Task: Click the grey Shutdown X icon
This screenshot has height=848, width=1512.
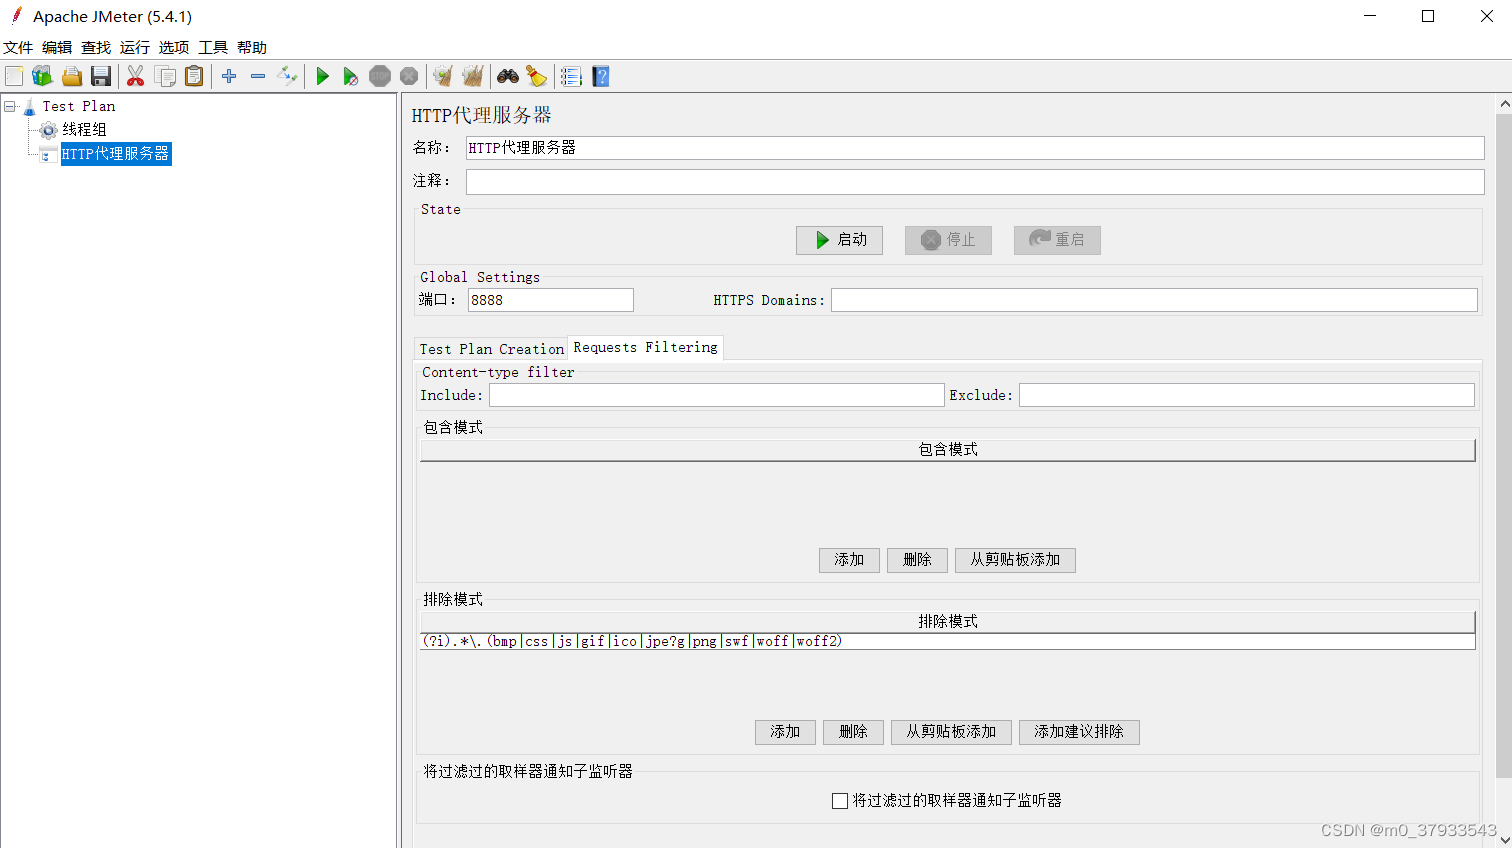Action: pos(408,76)
